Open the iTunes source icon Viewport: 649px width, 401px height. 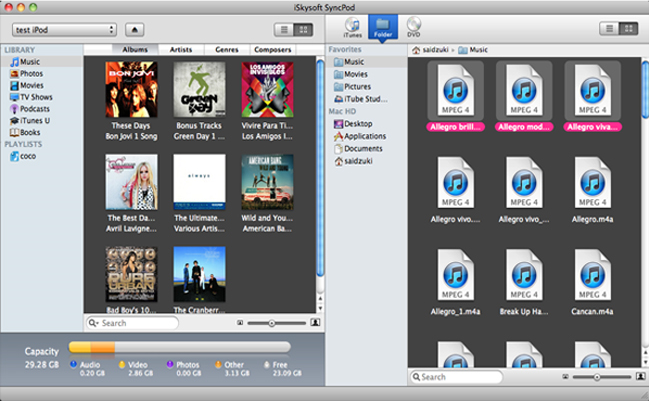352,26
